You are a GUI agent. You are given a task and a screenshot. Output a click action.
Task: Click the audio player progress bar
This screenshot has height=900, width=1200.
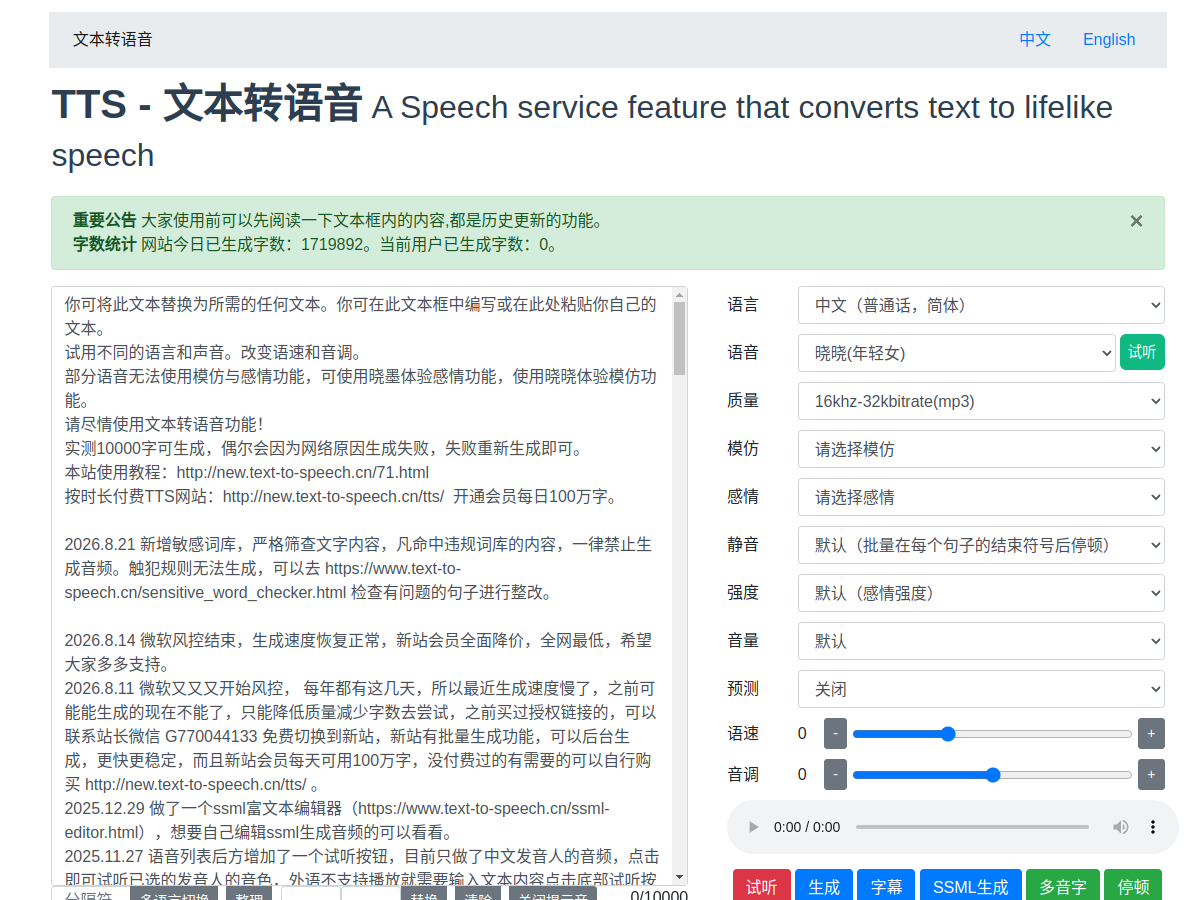tap(972, 827)
